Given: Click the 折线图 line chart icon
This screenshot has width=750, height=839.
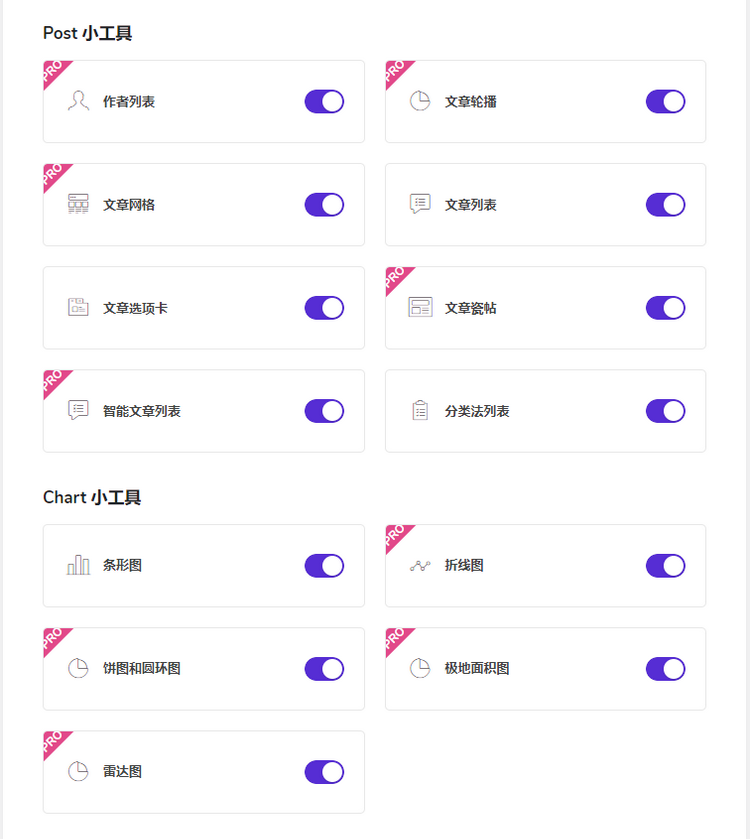Looking at the screenshot, I should coord(420,566).
